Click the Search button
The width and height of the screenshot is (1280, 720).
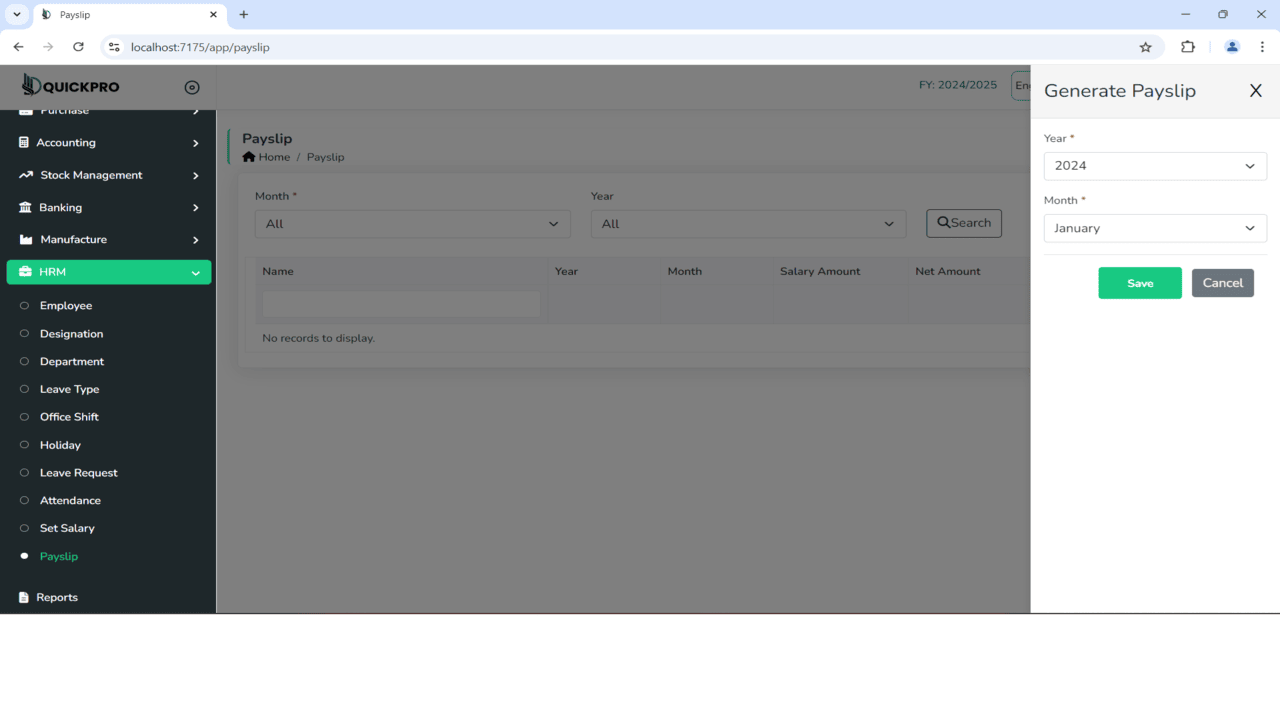tap(963, 223)
